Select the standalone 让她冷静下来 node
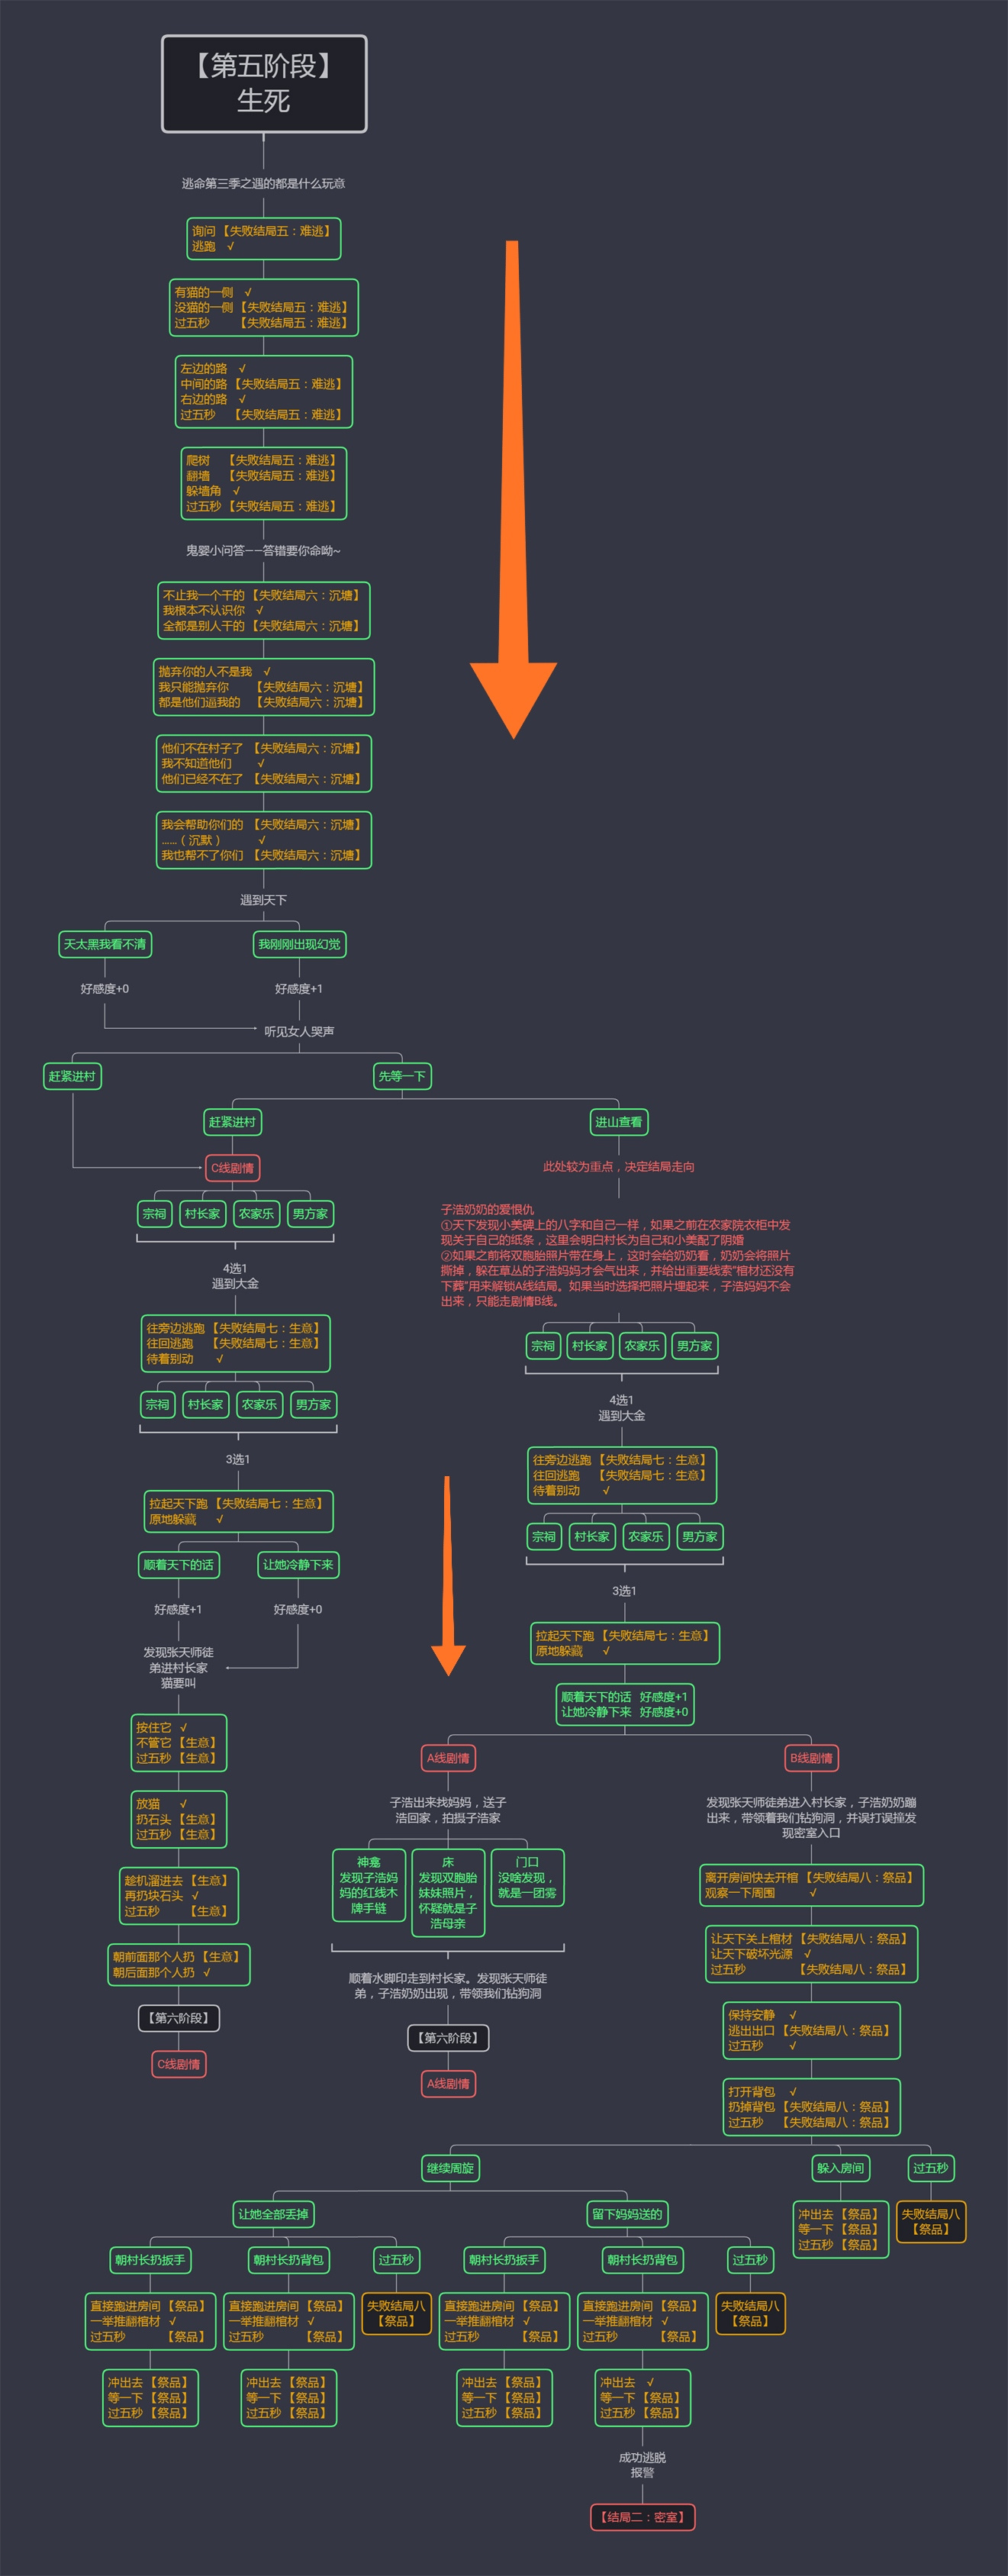The height and width of the screenshot is (2576, 1008). 298,1565
